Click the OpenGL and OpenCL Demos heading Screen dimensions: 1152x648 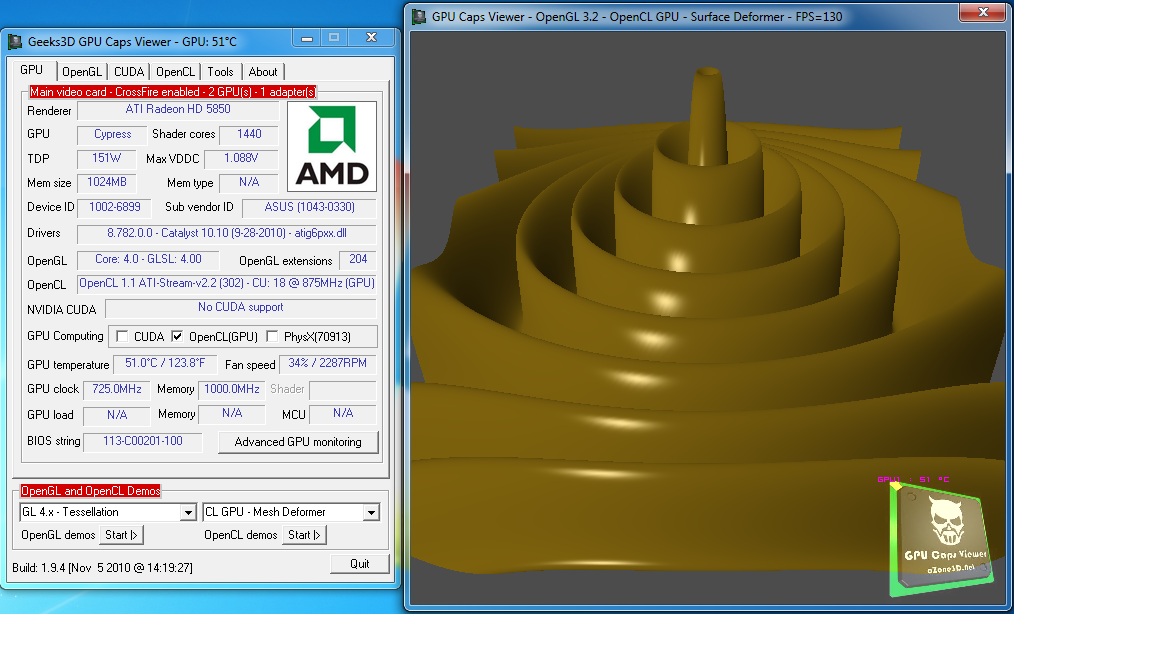[x=90, y=491]
